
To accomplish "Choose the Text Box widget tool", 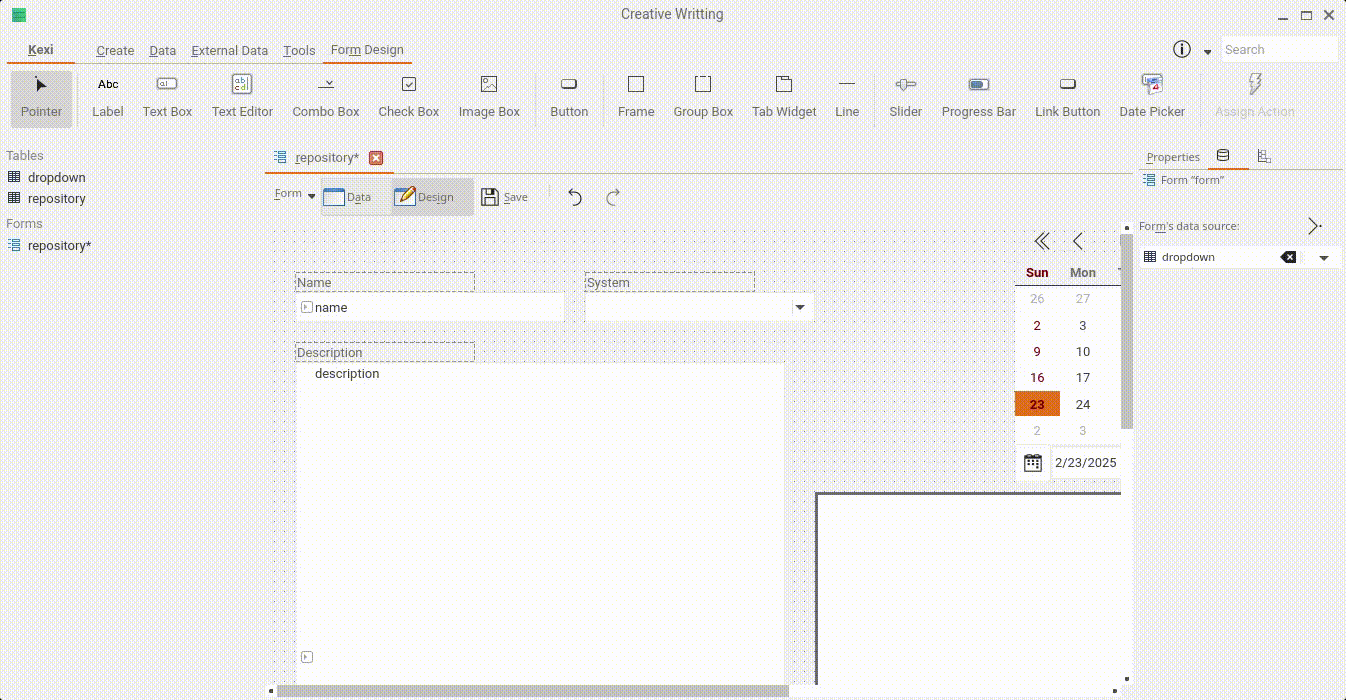I will (x=167, y=98).
